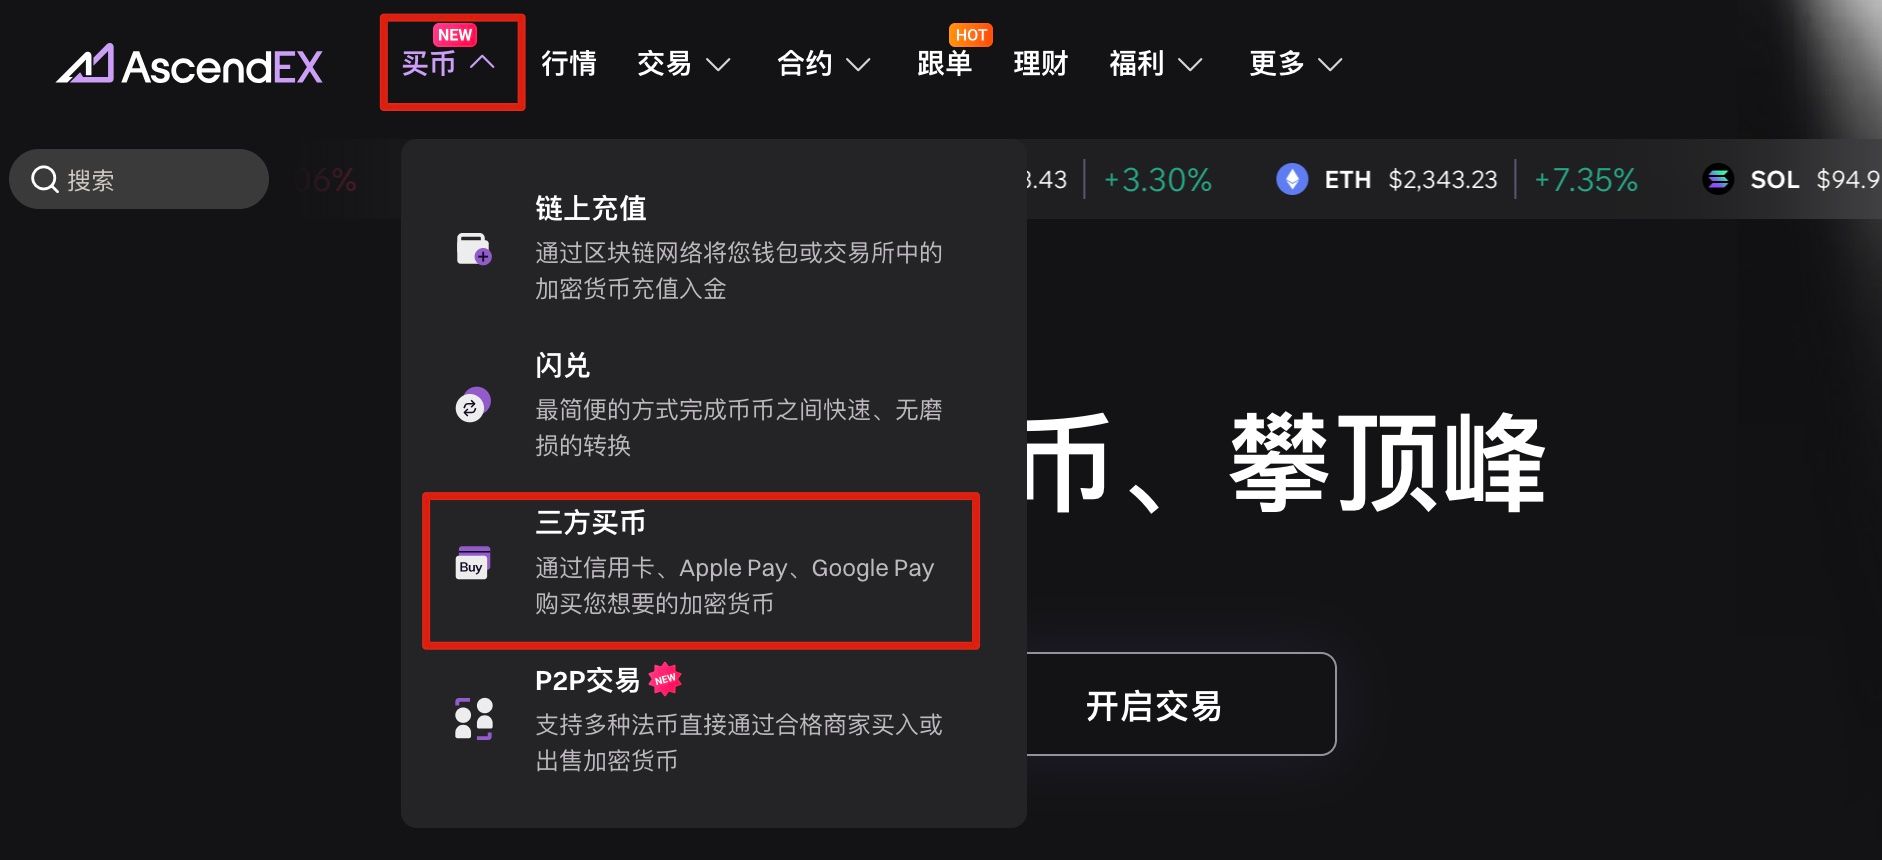Click the Ethereum coin icon in ticker
The height and width of the screenshot is (860, 1882).
click(x=1292, y=180)
